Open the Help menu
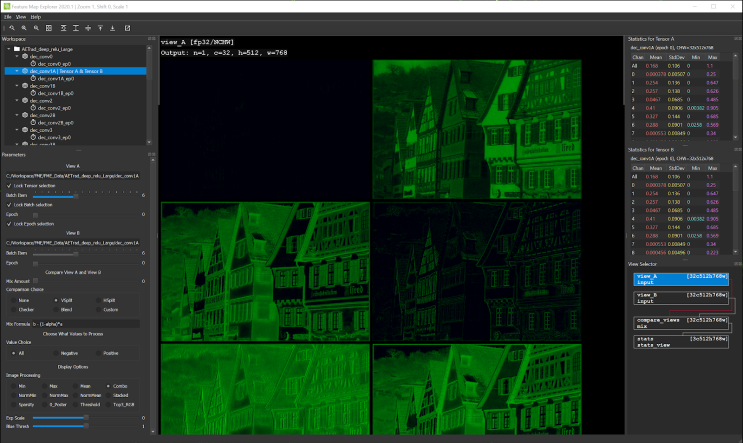Screen dimensions: 743x443 [x=37, y=17]
